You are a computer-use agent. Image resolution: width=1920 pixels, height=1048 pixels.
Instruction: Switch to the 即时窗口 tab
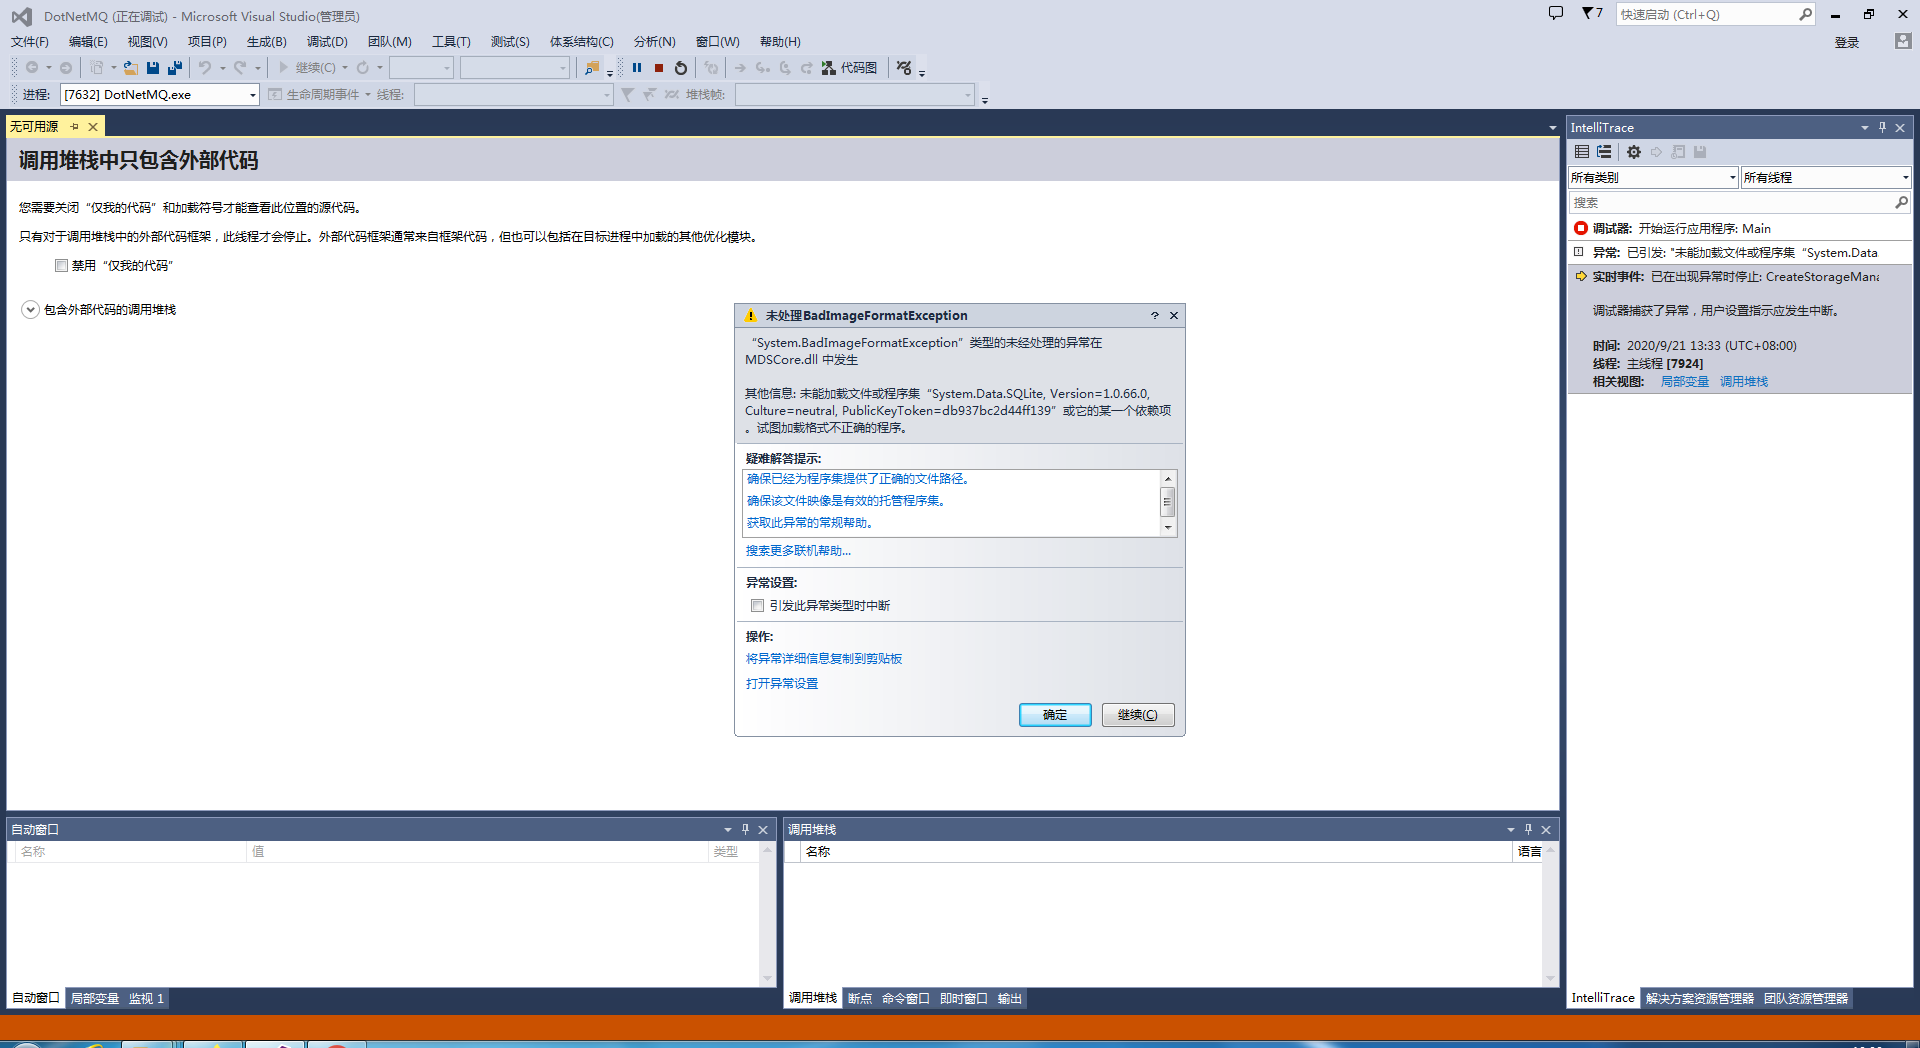[x=964, y=998]
